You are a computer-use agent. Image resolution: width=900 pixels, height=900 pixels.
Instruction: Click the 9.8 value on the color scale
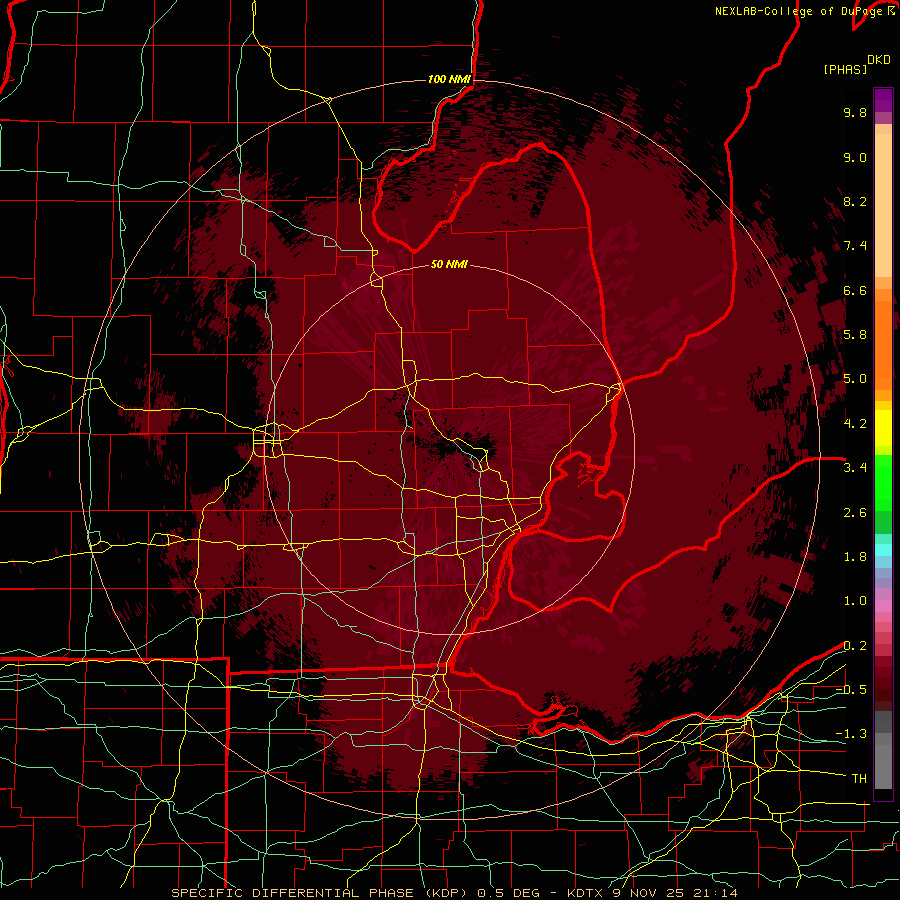(x=855, y=112)
